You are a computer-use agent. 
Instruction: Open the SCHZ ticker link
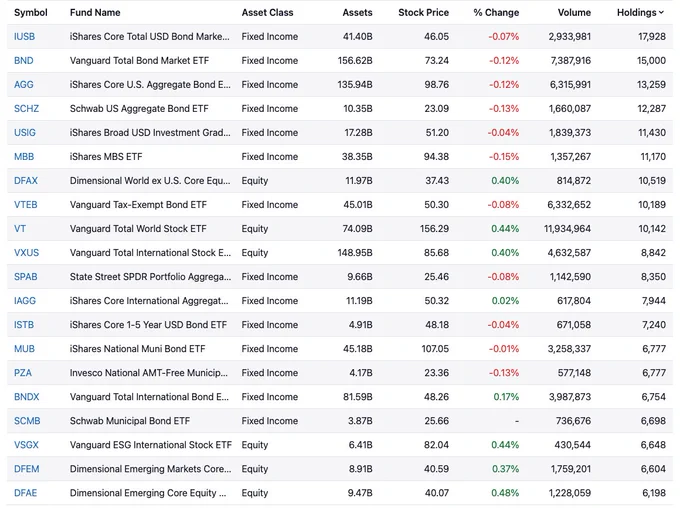pos(26,108)
